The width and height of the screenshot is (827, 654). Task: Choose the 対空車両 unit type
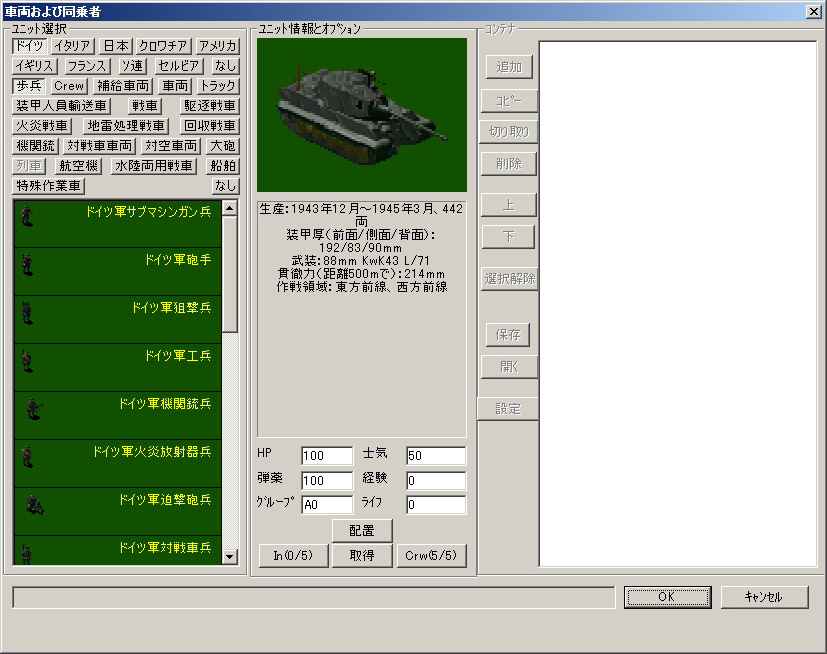pyautogui.click(x=171, y=146)
